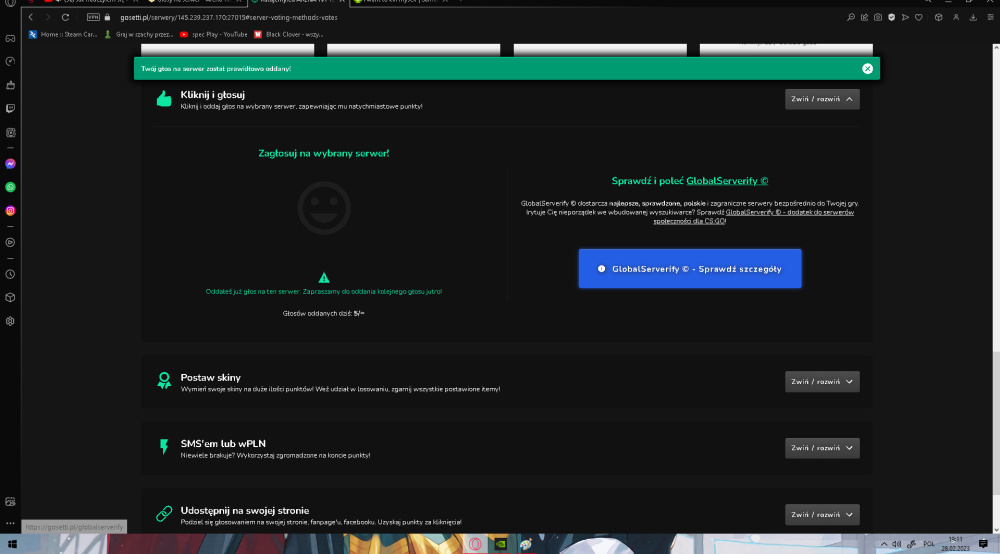The width and height of the screenshot is (1000, 554).
Task: Click the zoom-out magnifier icon in toolbar
Action: click(x=851, y=17)
